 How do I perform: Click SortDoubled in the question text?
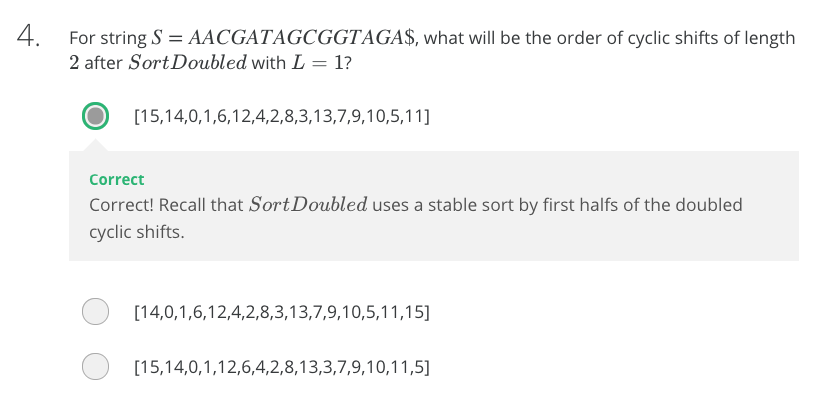click(188, 63)
